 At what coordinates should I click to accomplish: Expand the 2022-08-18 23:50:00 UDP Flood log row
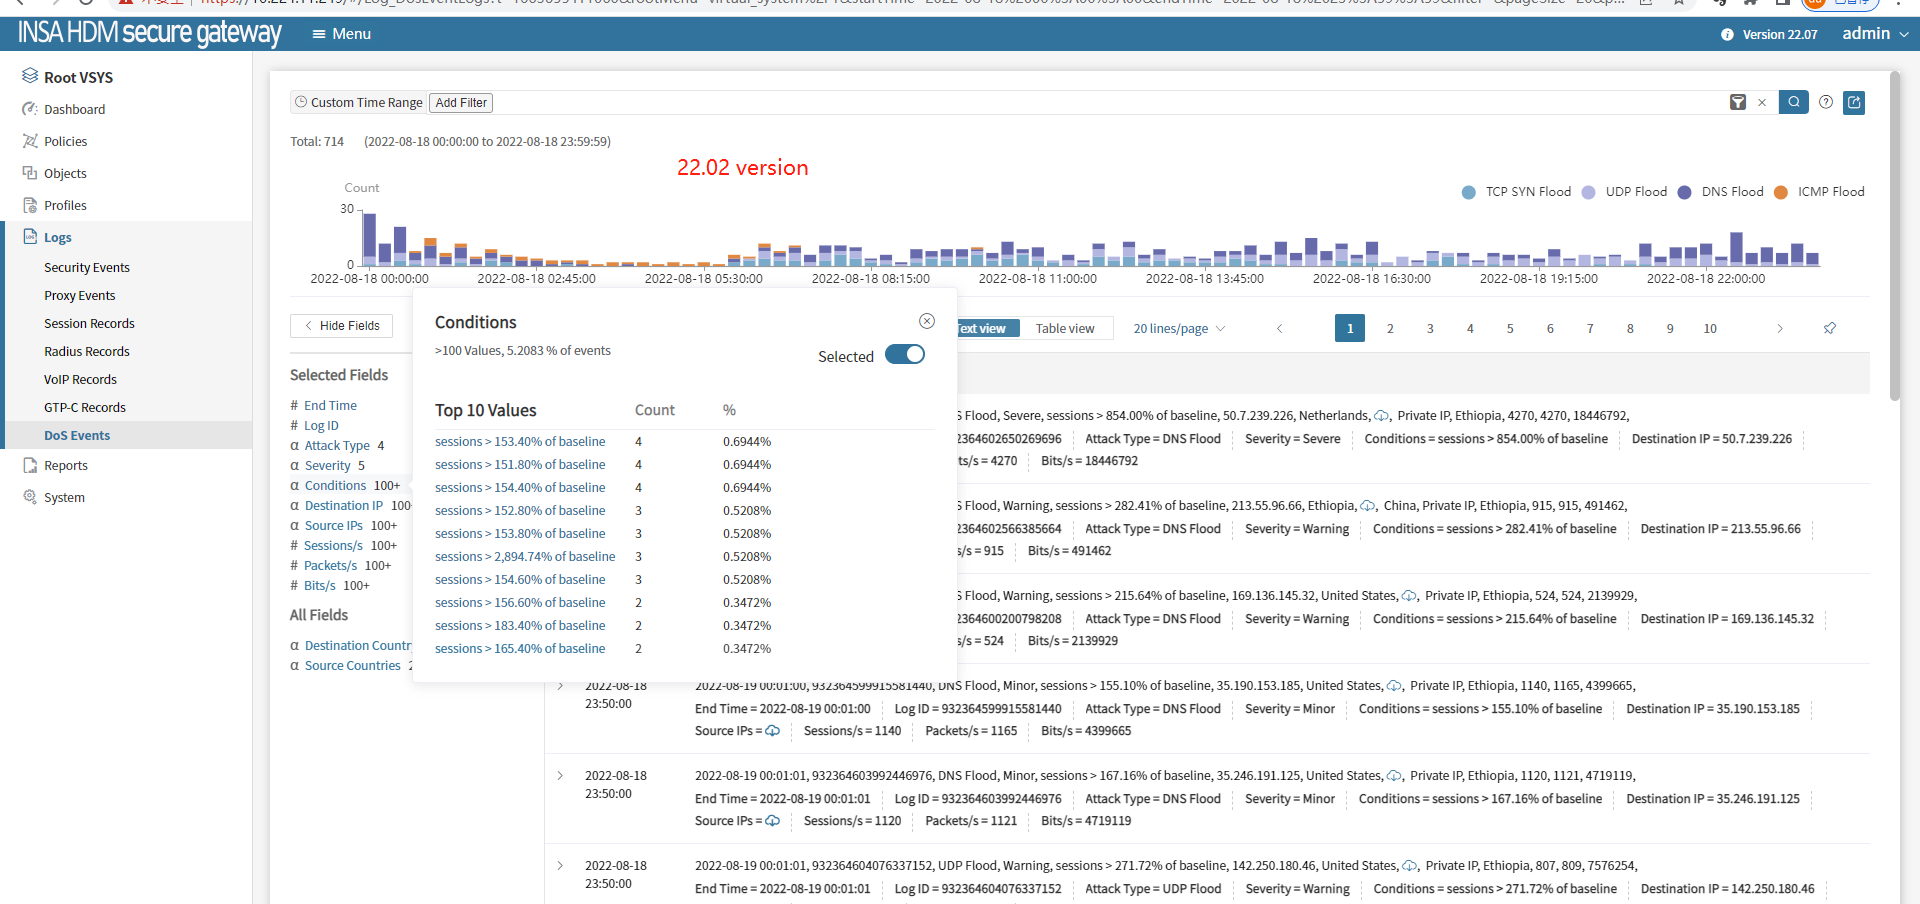(560, 866)
